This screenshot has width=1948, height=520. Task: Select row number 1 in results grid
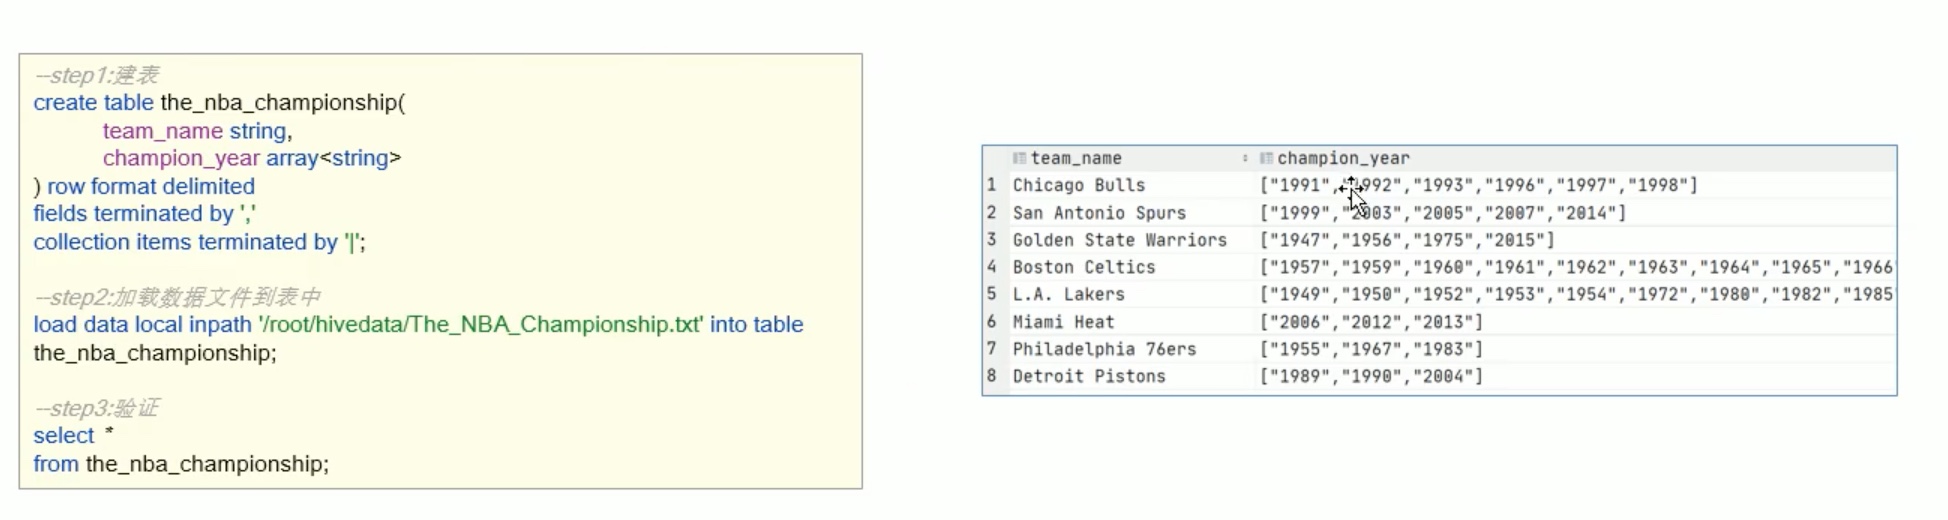991,185
